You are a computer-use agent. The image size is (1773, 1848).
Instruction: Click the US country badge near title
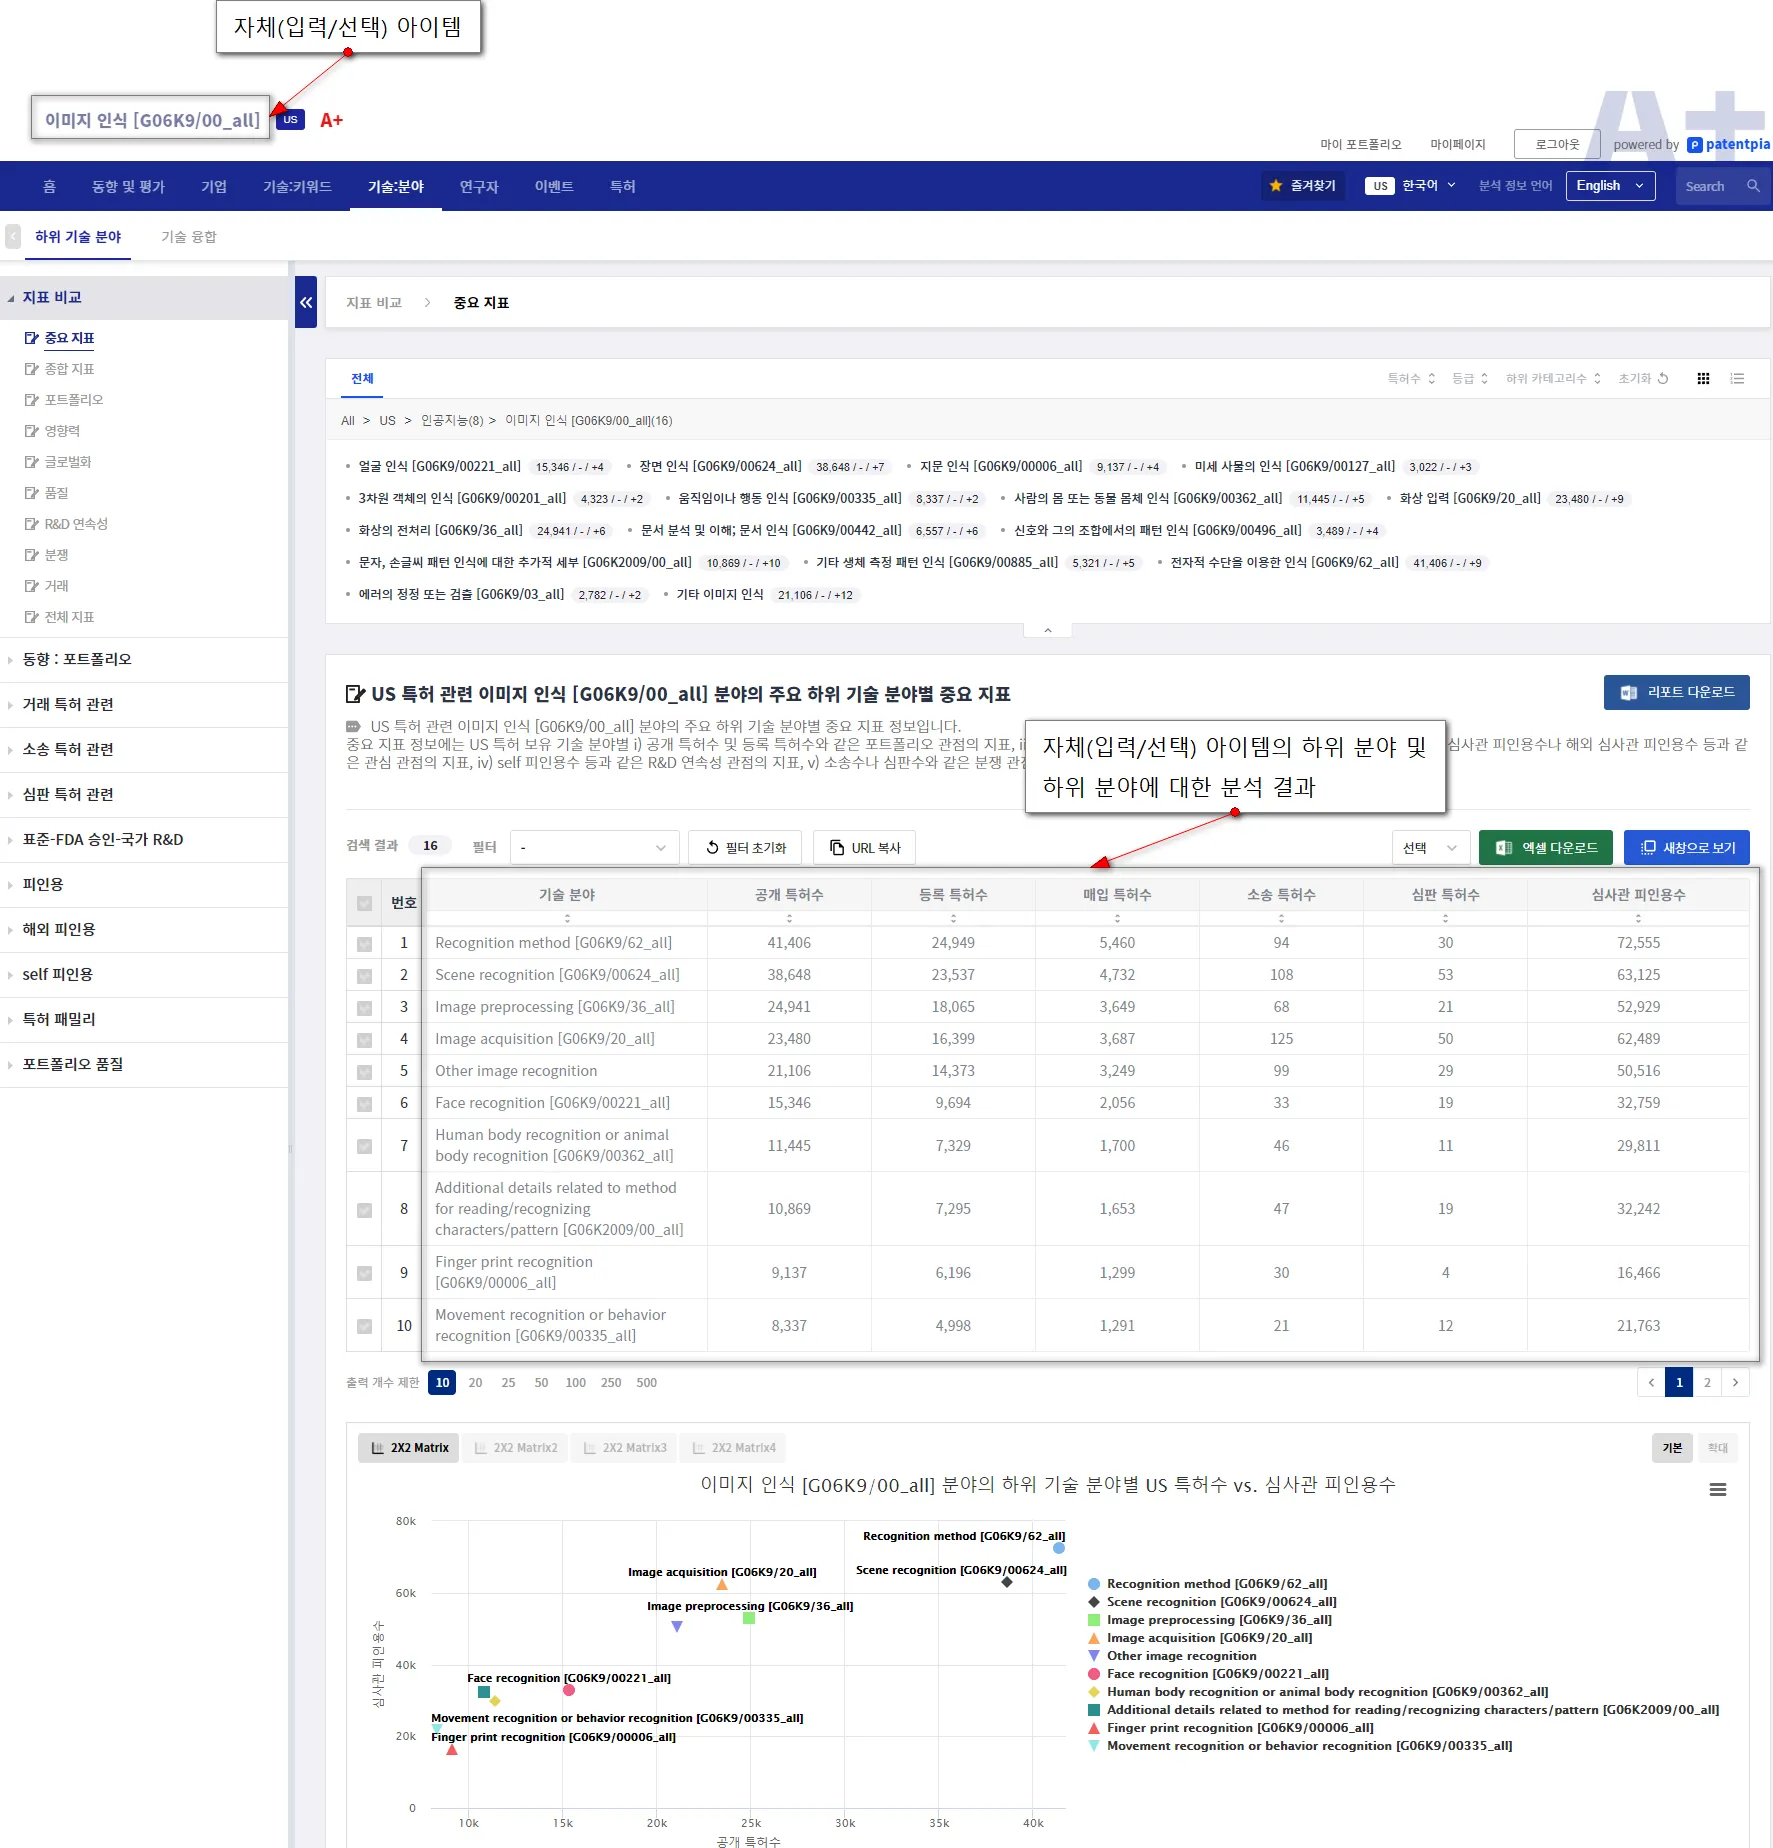tap(290, 120)
